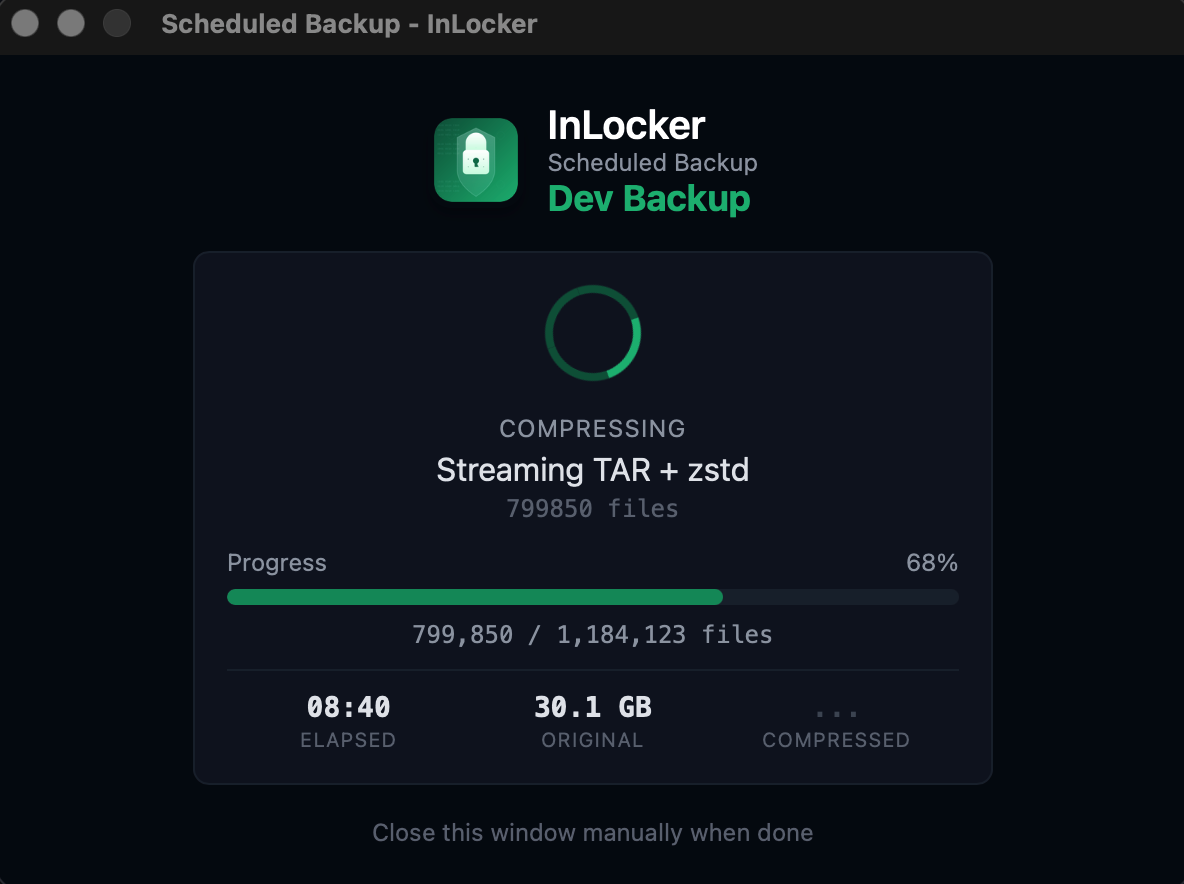This screenshot has width=1184, height=884.
Task: Select the 799,850 / 1,184,123 files text
Action: [x=592, y=634]
